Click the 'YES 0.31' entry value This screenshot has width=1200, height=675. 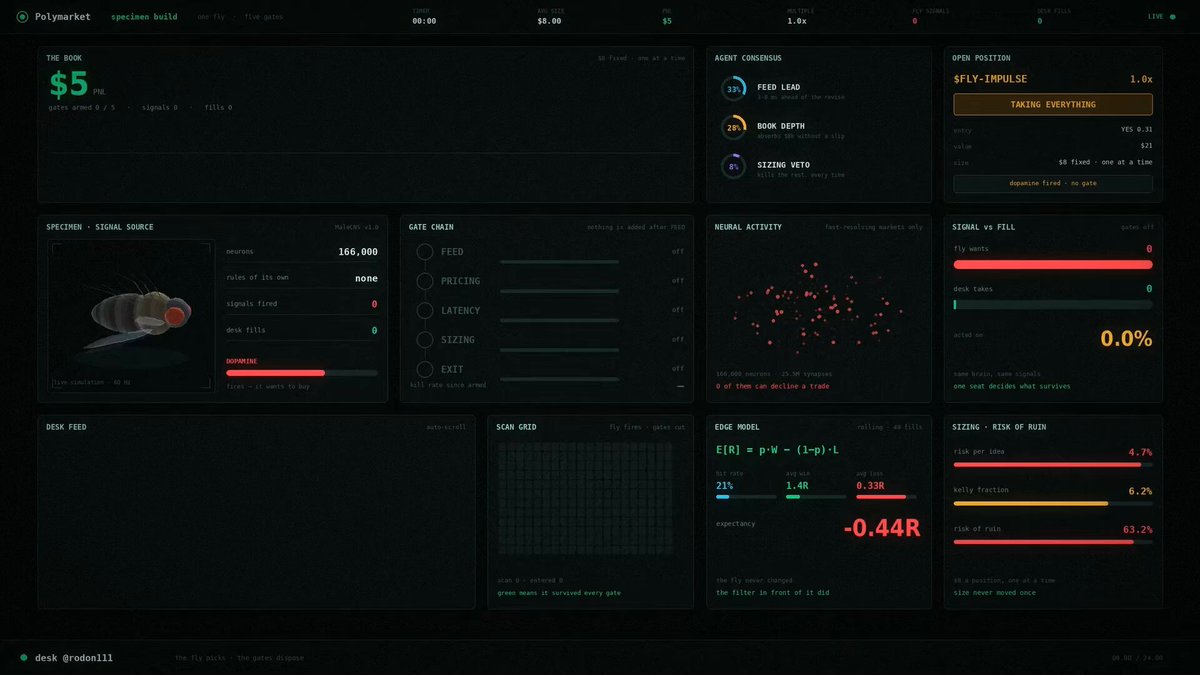[1137, 129]
